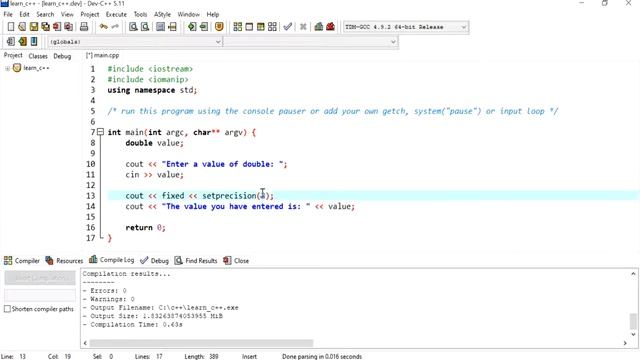Collapse the main function fold marker
640x360 pixels.
100,132
